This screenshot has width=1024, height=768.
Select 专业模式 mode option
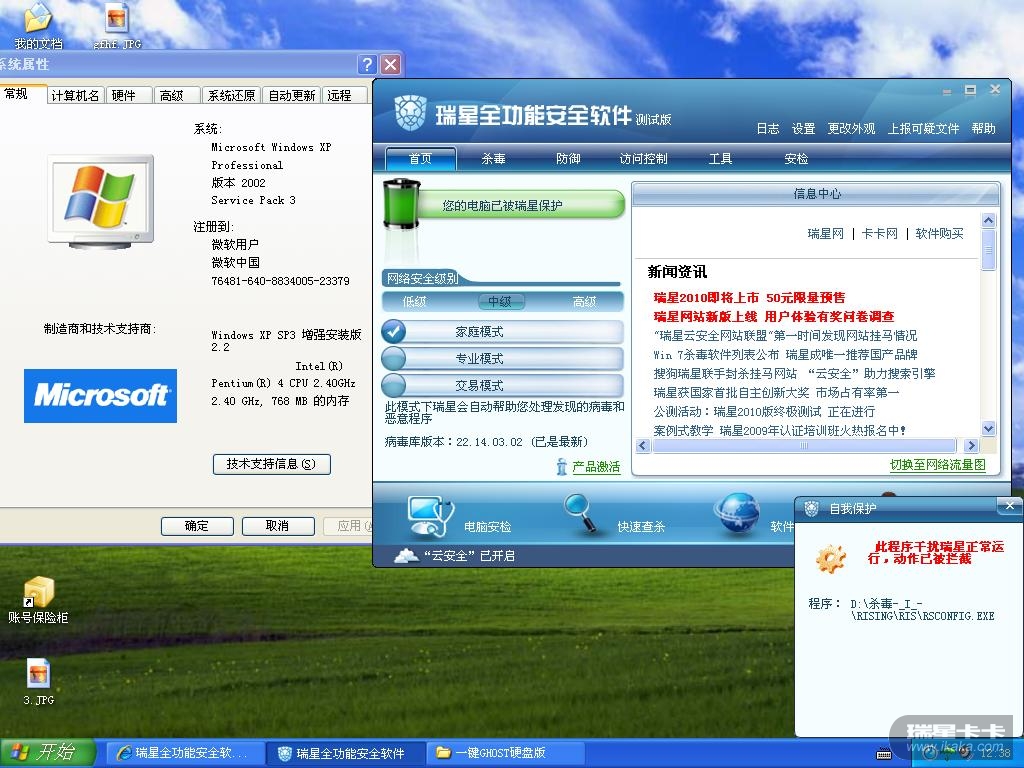click(x=502, y=359)
